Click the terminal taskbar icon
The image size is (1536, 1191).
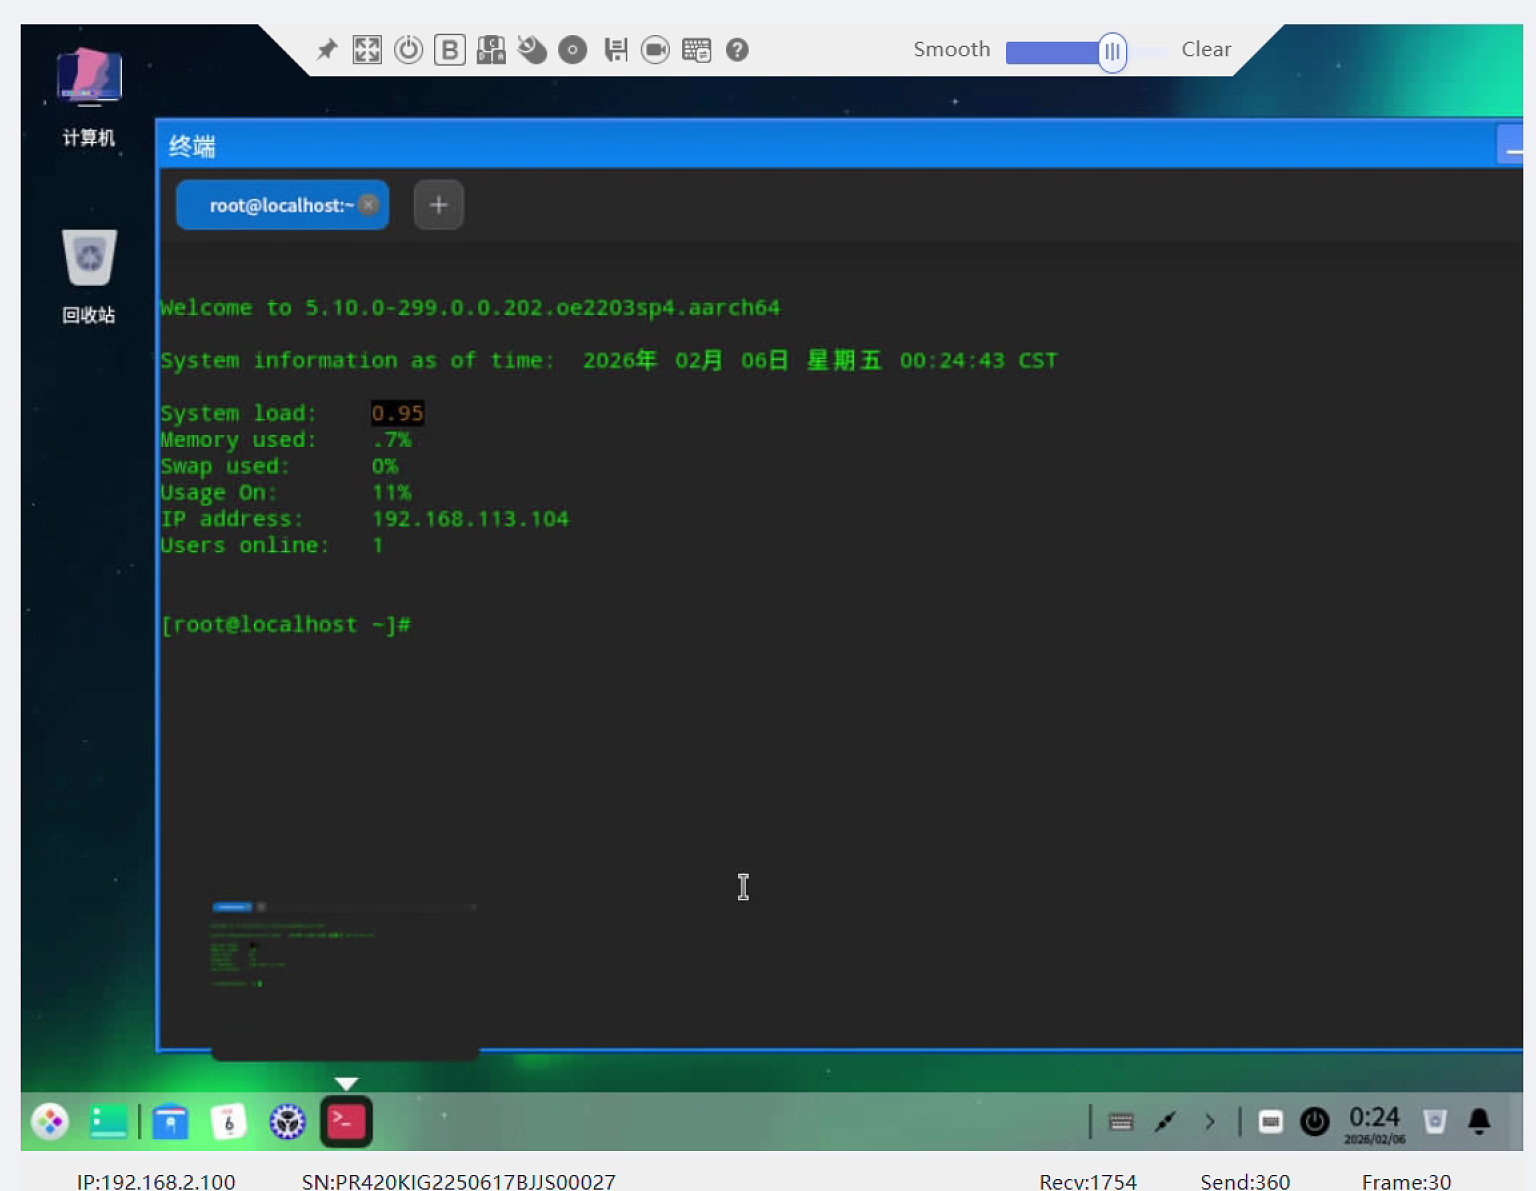[346, 1122]
